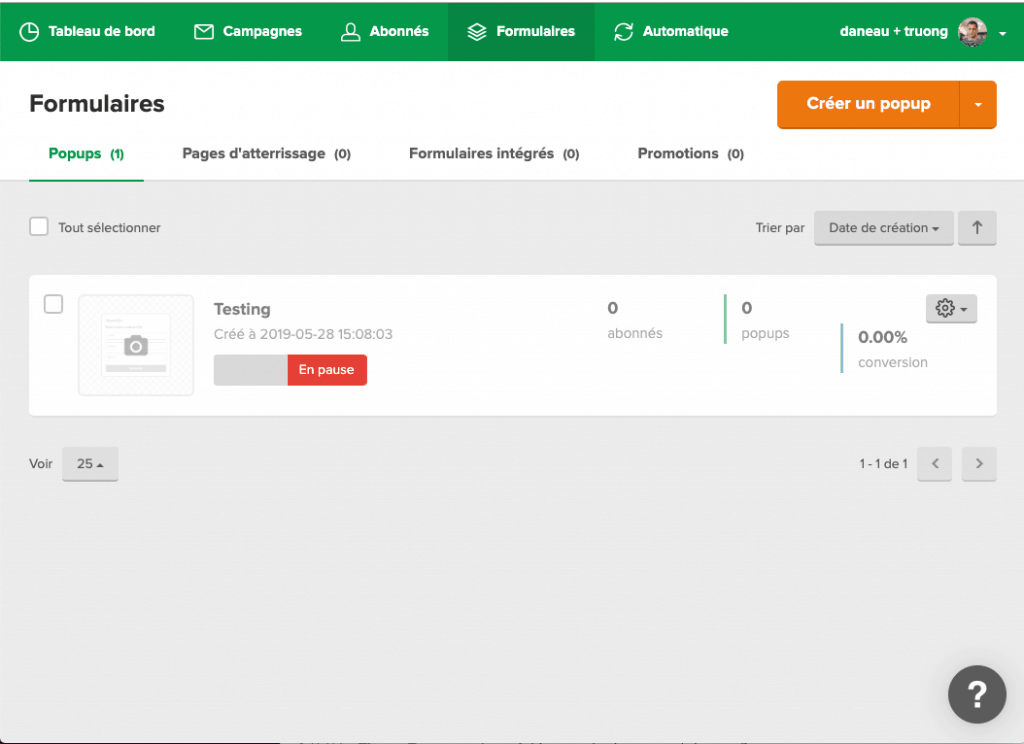Go to next page with right chevron
Image resolution: width=1024 pixels, height=744 pixels.
pos(979,464)
